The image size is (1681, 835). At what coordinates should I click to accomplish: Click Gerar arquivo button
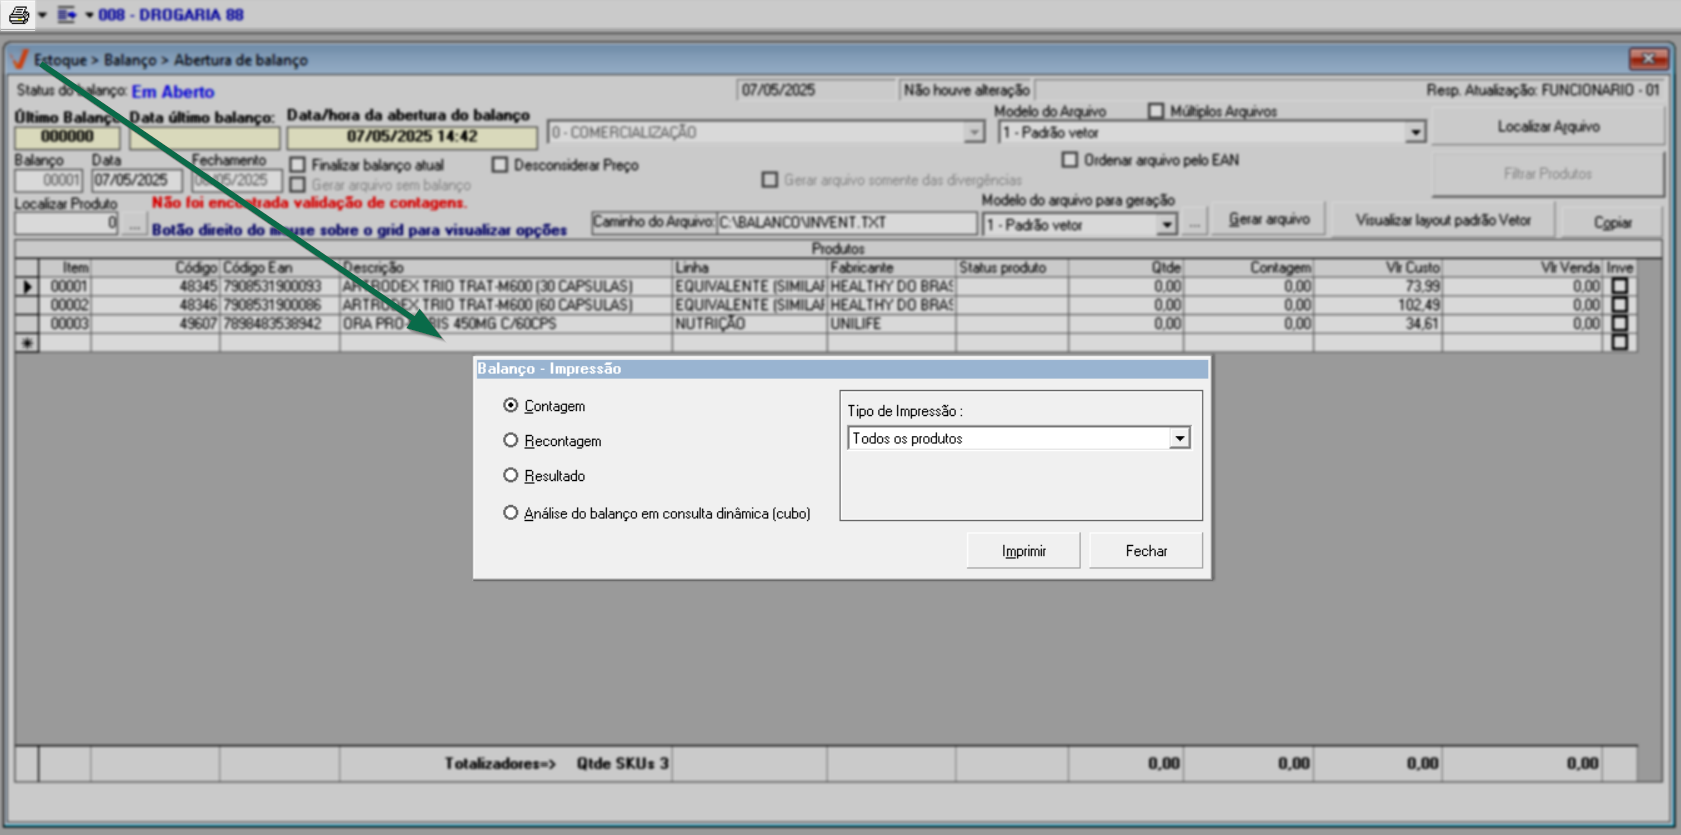point(1269,220)
